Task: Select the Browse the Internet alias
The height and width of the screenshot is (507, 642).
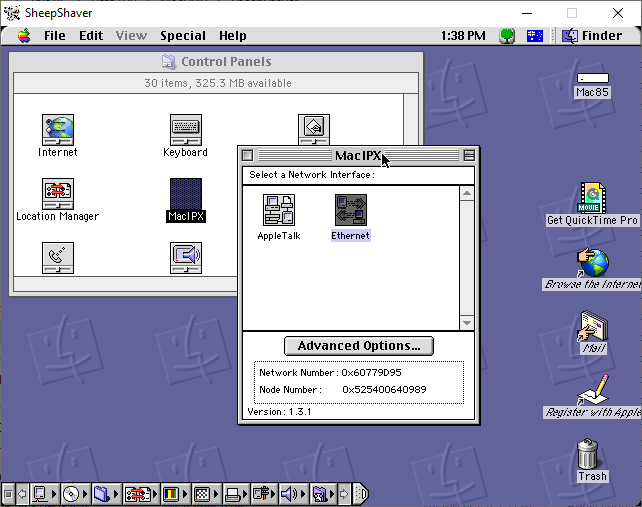Action: tap(592, 263)
